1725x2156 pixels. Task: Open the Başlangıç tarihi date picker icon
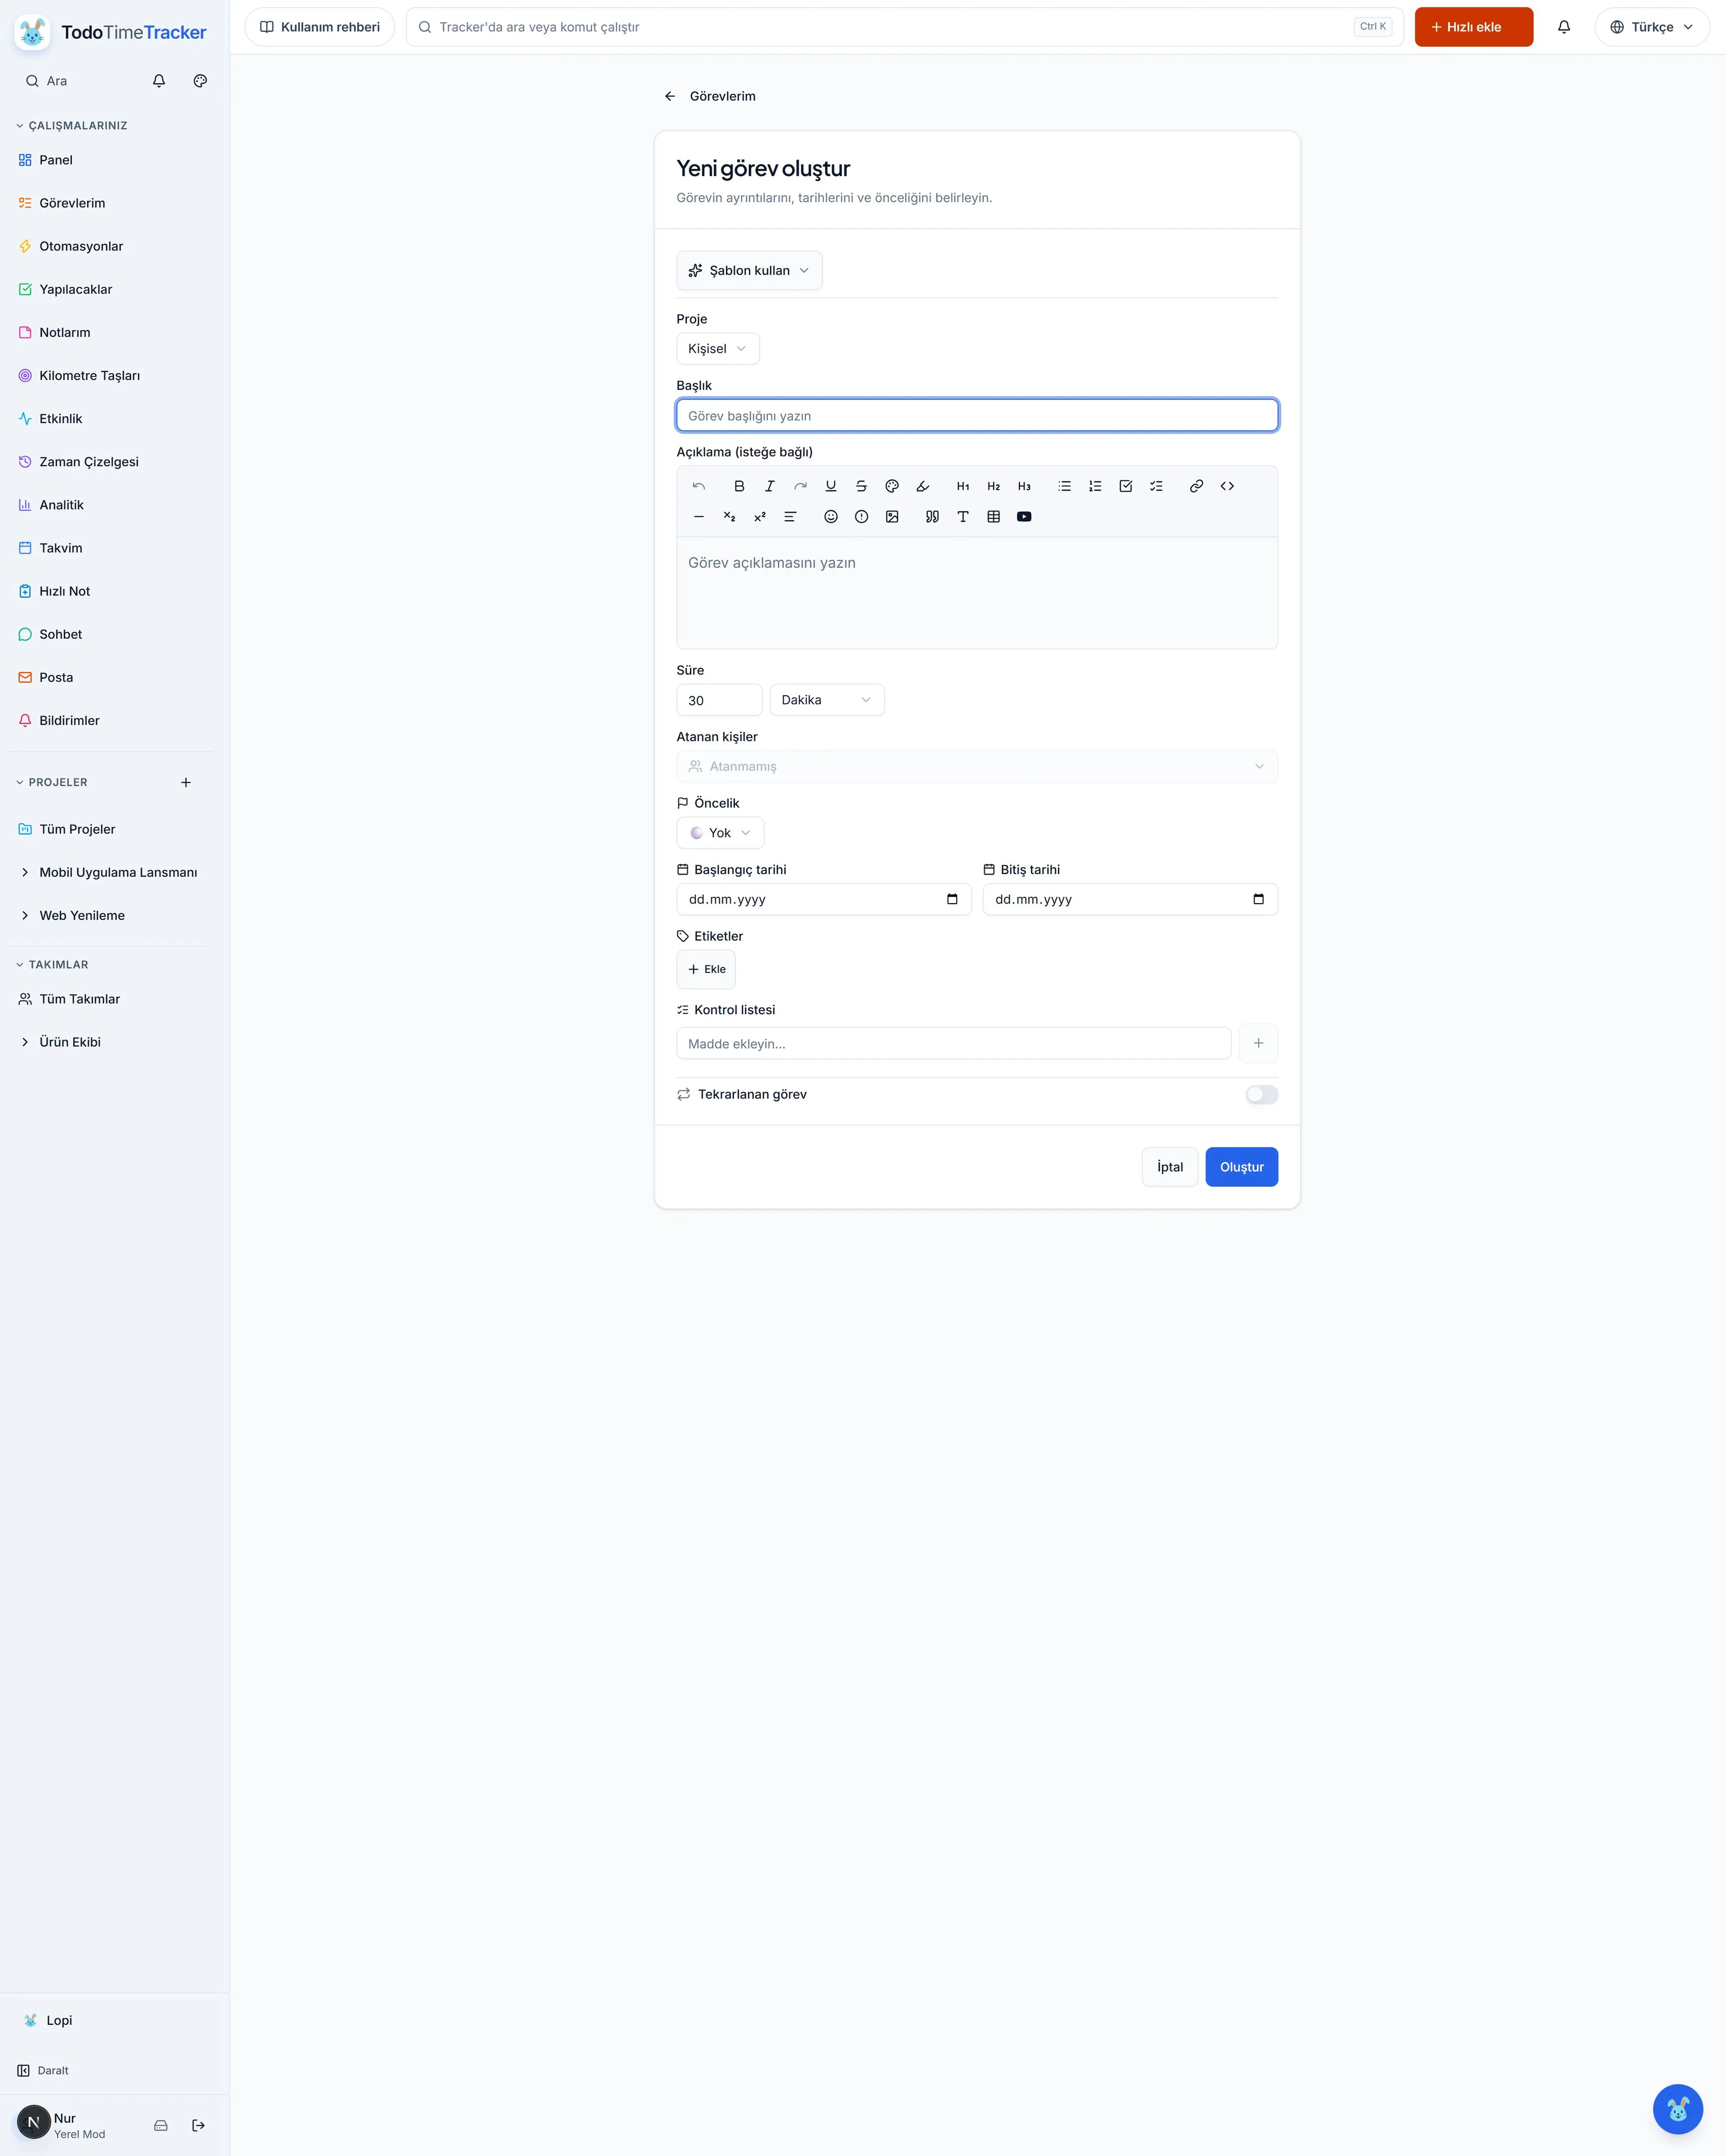(x=952, y=899)
